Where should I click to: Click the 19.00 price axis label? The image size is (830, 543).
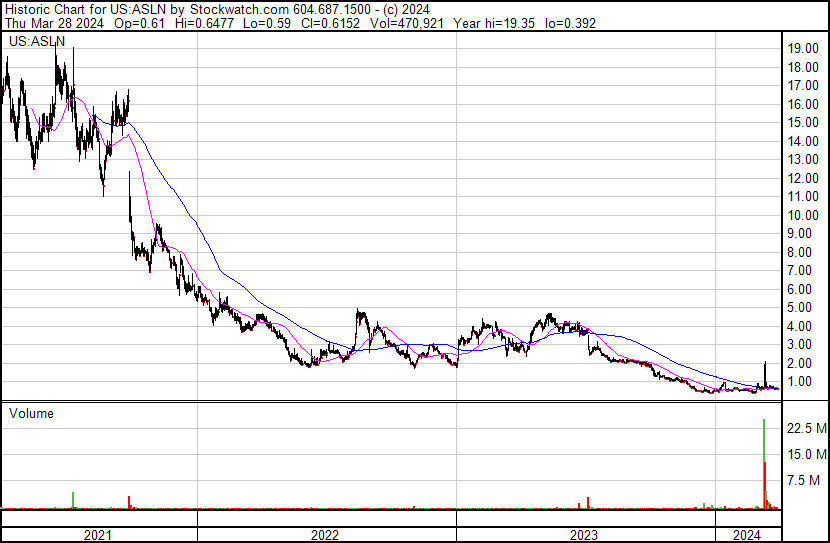[803, 49]
